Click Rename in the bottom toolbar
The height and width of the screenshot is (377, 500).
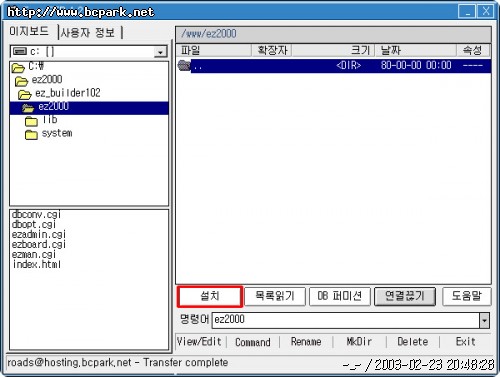point(306,342)
